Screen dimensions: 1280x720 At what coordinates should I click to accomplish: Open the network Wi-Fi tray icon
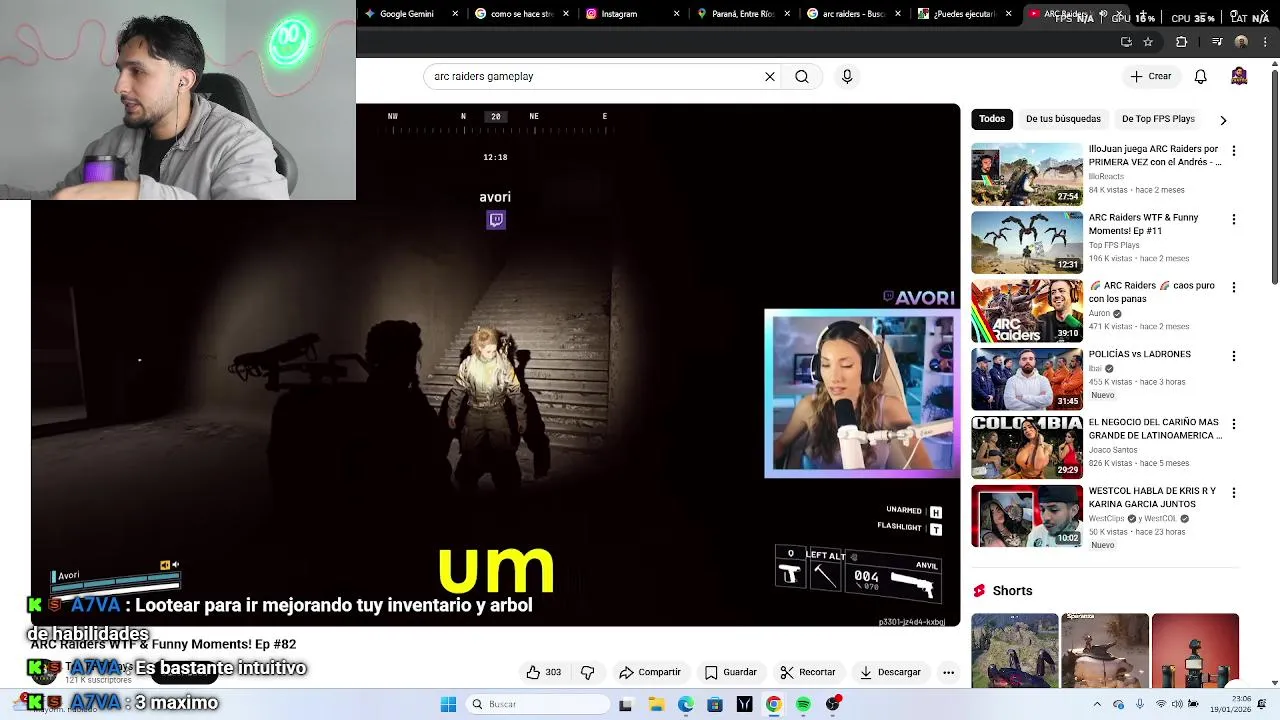pyautogui.click(x=1161, y=704)
